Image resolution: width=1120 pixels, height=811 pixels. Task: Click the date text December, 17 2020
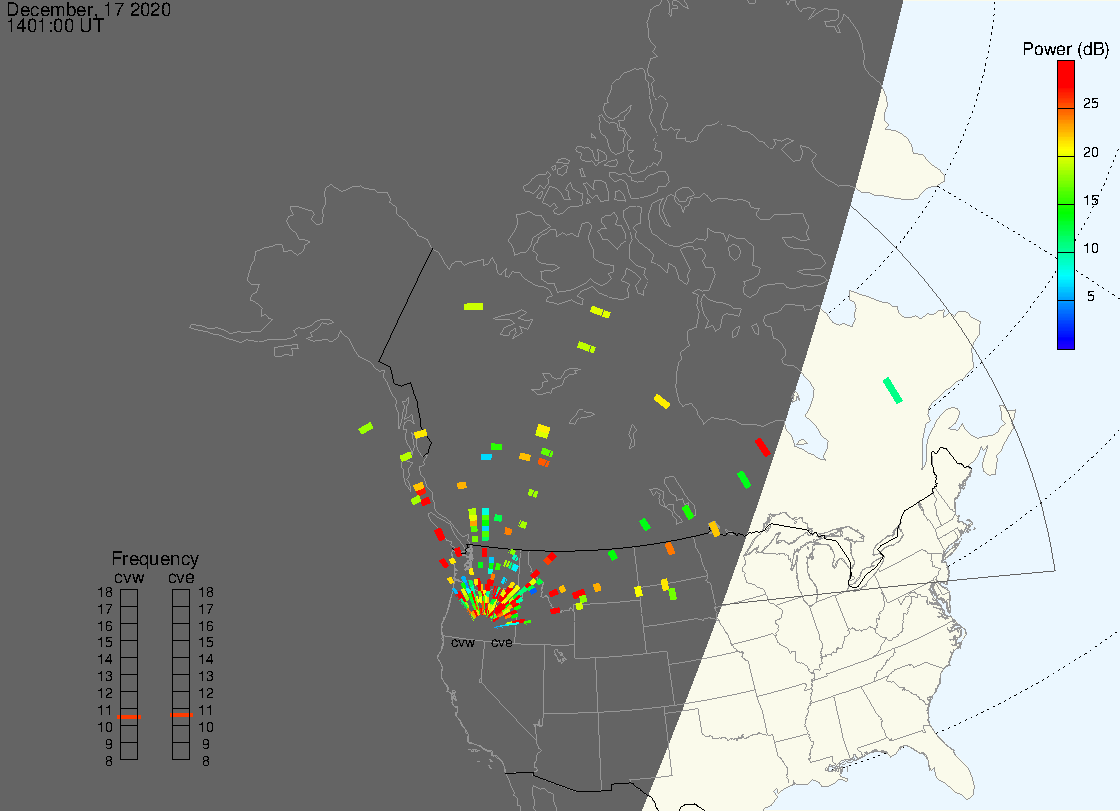pyautogui.click(x=89, y=9)
